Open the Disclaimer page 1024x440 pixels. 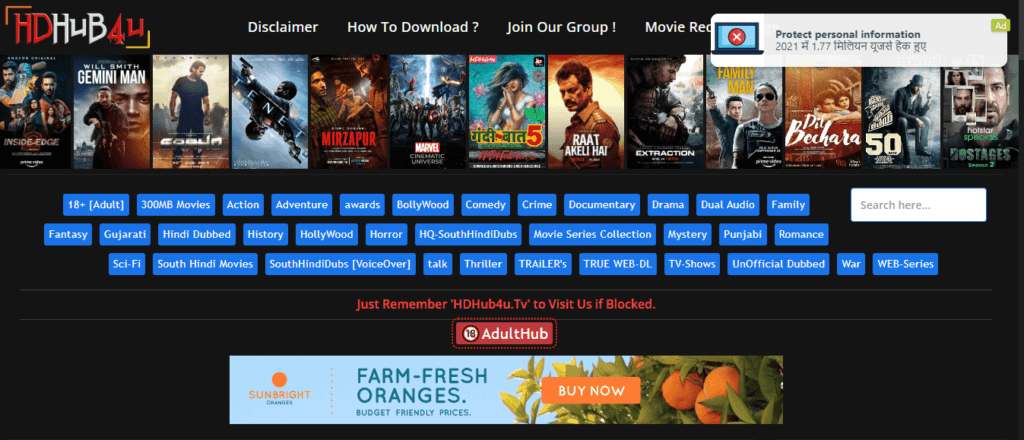tap(283, 27)
